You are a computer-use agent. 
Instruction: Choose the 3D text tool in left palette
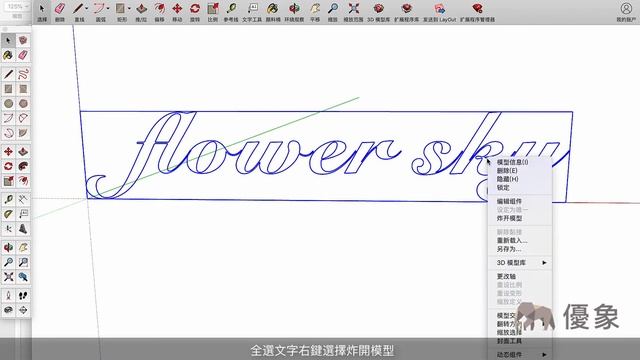point(23,229)
